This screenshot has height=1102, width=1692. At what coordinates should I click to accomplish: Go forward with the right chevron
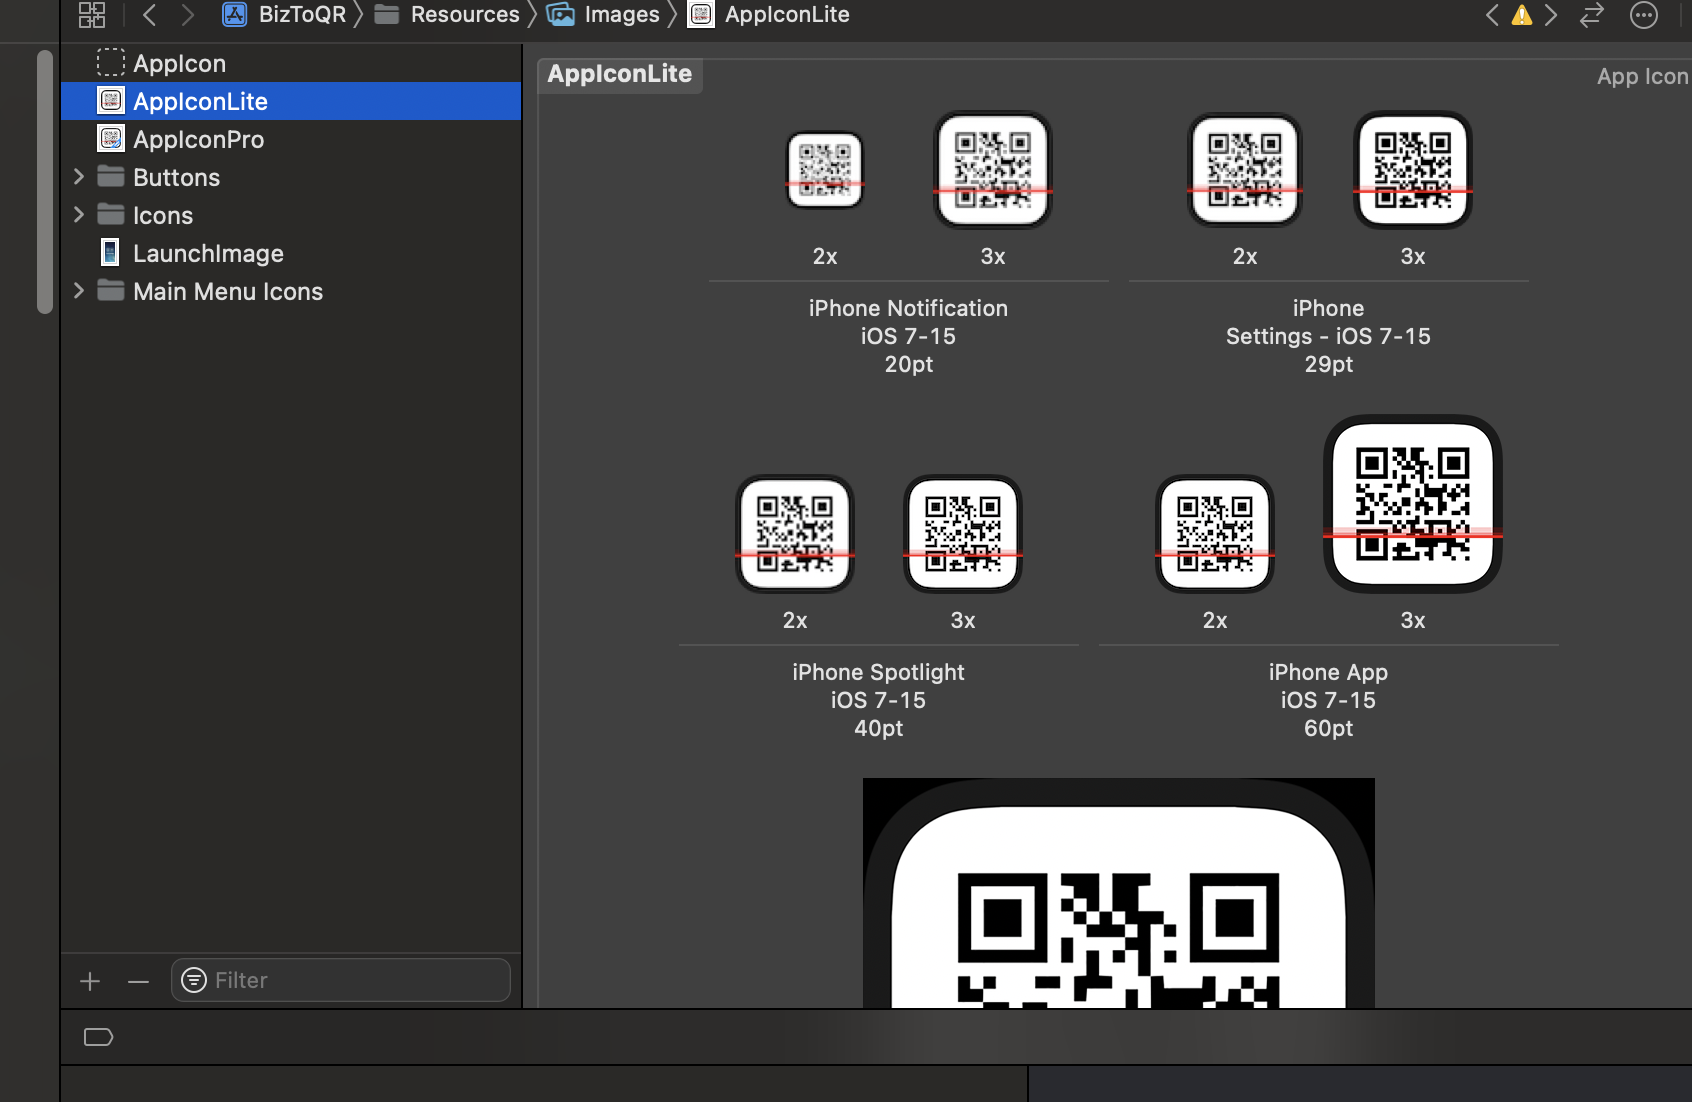coord(187,15)
